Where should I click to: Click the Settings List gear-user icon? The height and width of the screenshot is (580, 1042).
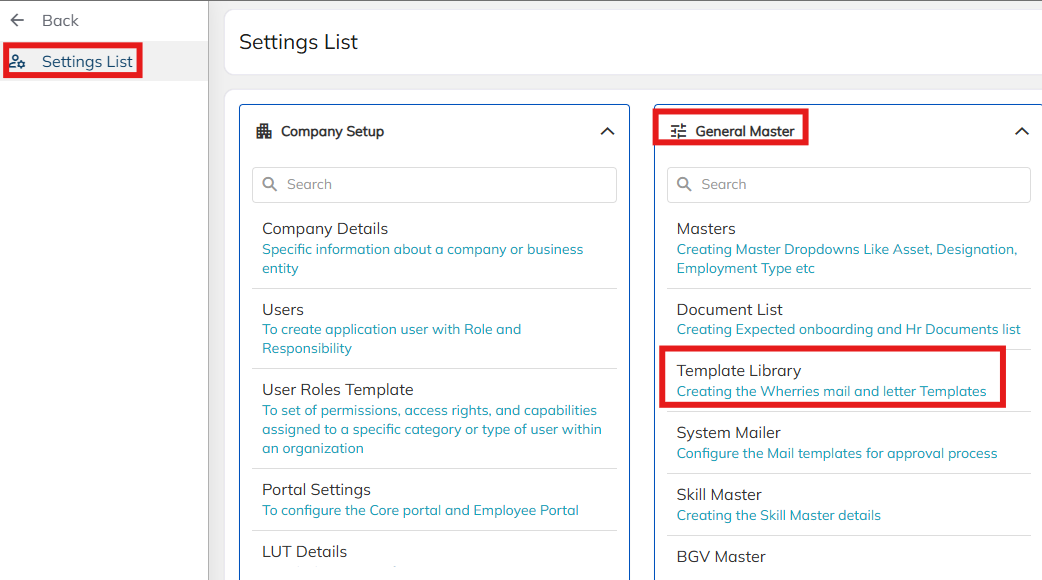18,62
